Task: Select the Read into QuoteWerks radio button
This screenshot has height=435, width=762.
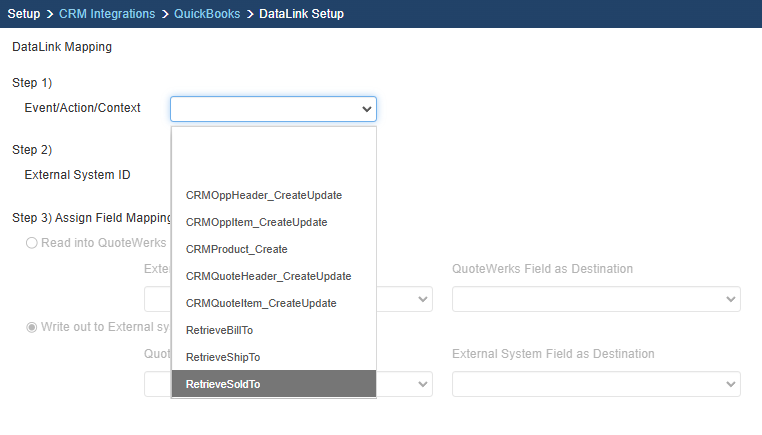Action: (32, 243)
